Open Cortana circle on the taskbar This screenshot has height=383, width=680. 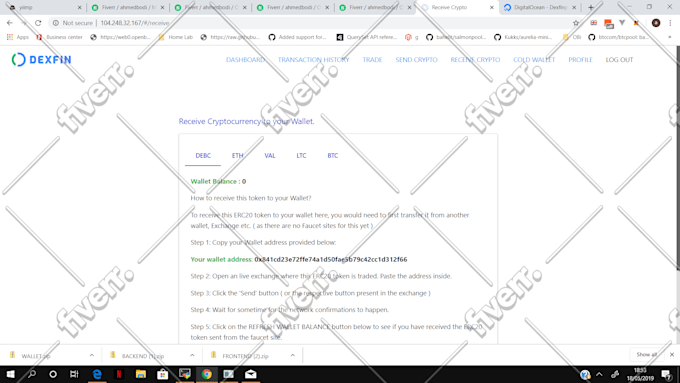tap(53, 374)
